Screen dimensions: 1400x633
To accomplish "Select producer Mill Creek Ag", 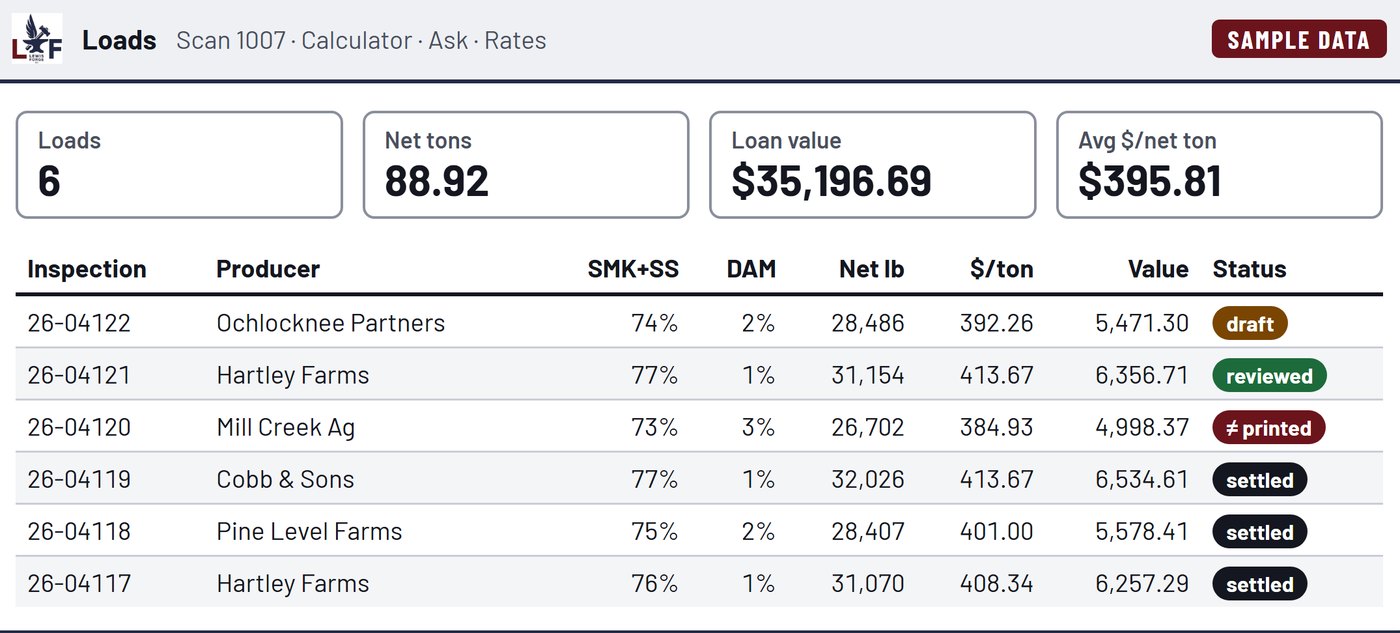I will [286, 427].
